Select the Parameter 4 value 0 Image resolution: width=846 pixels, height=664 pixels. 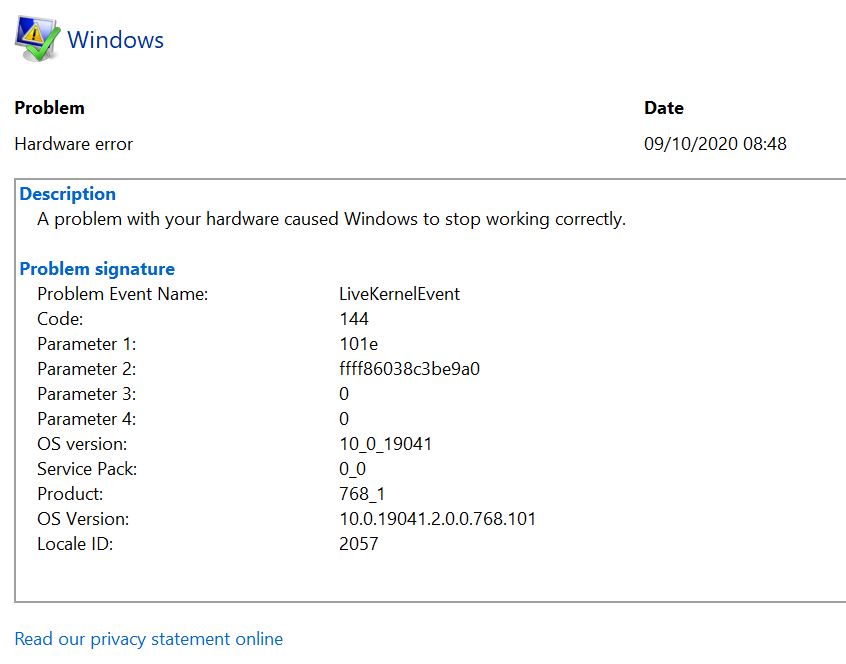tap(344, 419)
